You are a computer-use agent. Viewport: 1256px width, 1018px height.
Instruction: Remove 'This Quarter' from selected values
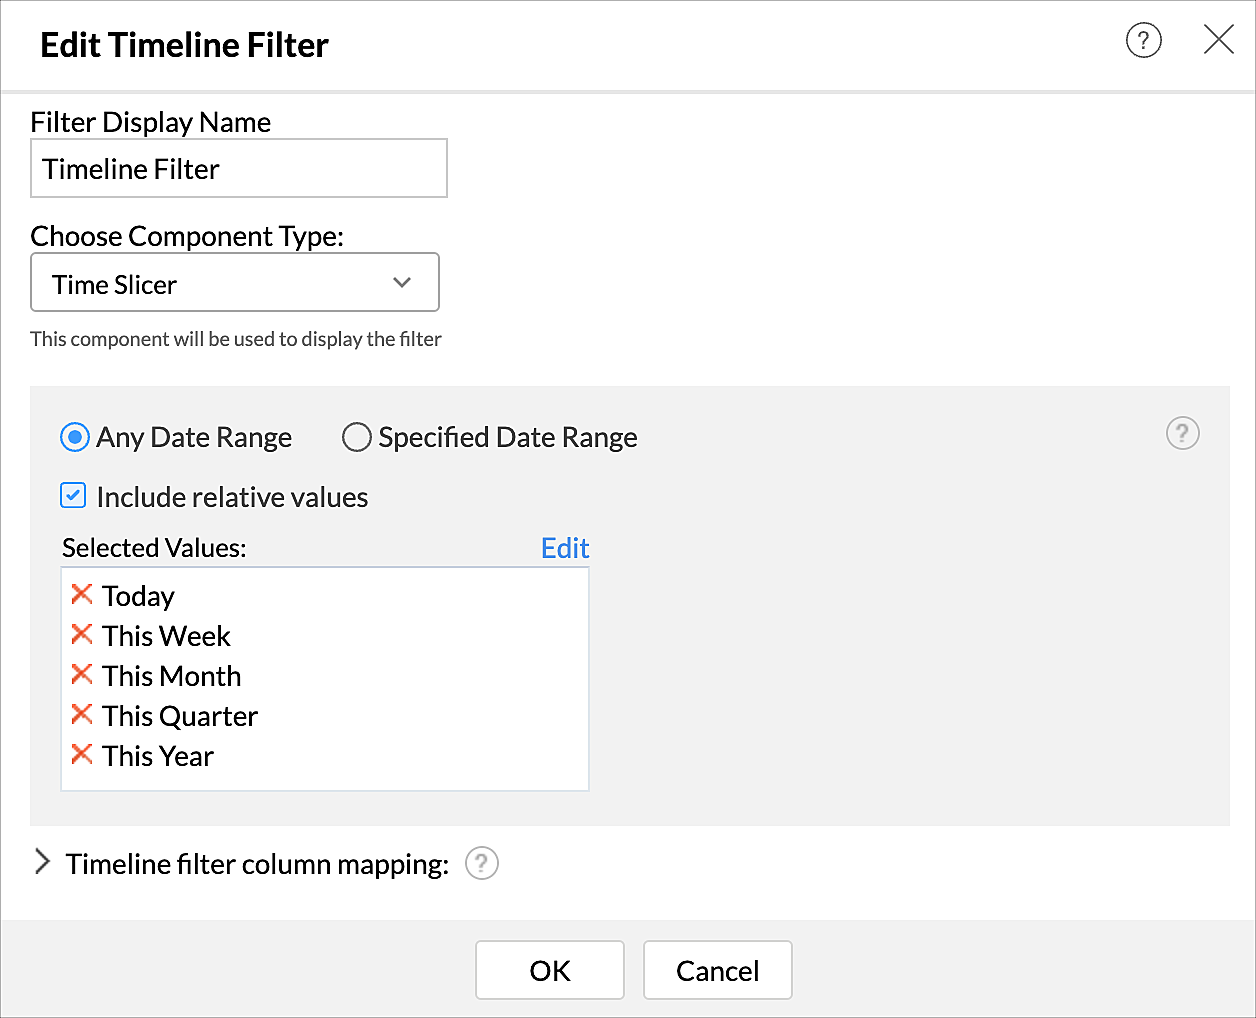82,715
